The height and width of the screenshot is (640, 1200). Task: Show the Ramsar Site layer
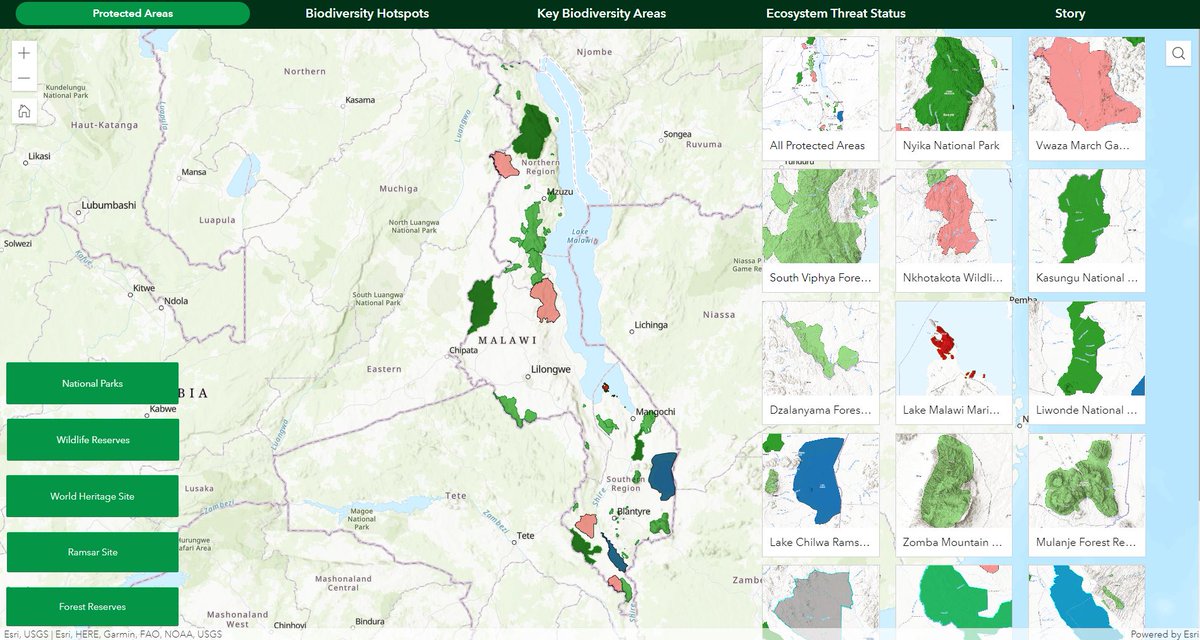click(x=92, y=552)
